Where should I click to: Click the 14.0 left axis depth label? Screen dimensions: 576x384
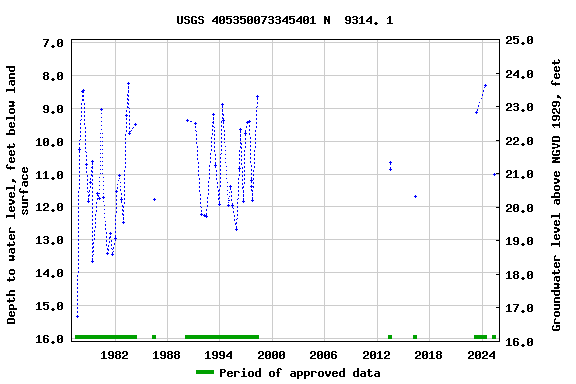pos(50,273)
